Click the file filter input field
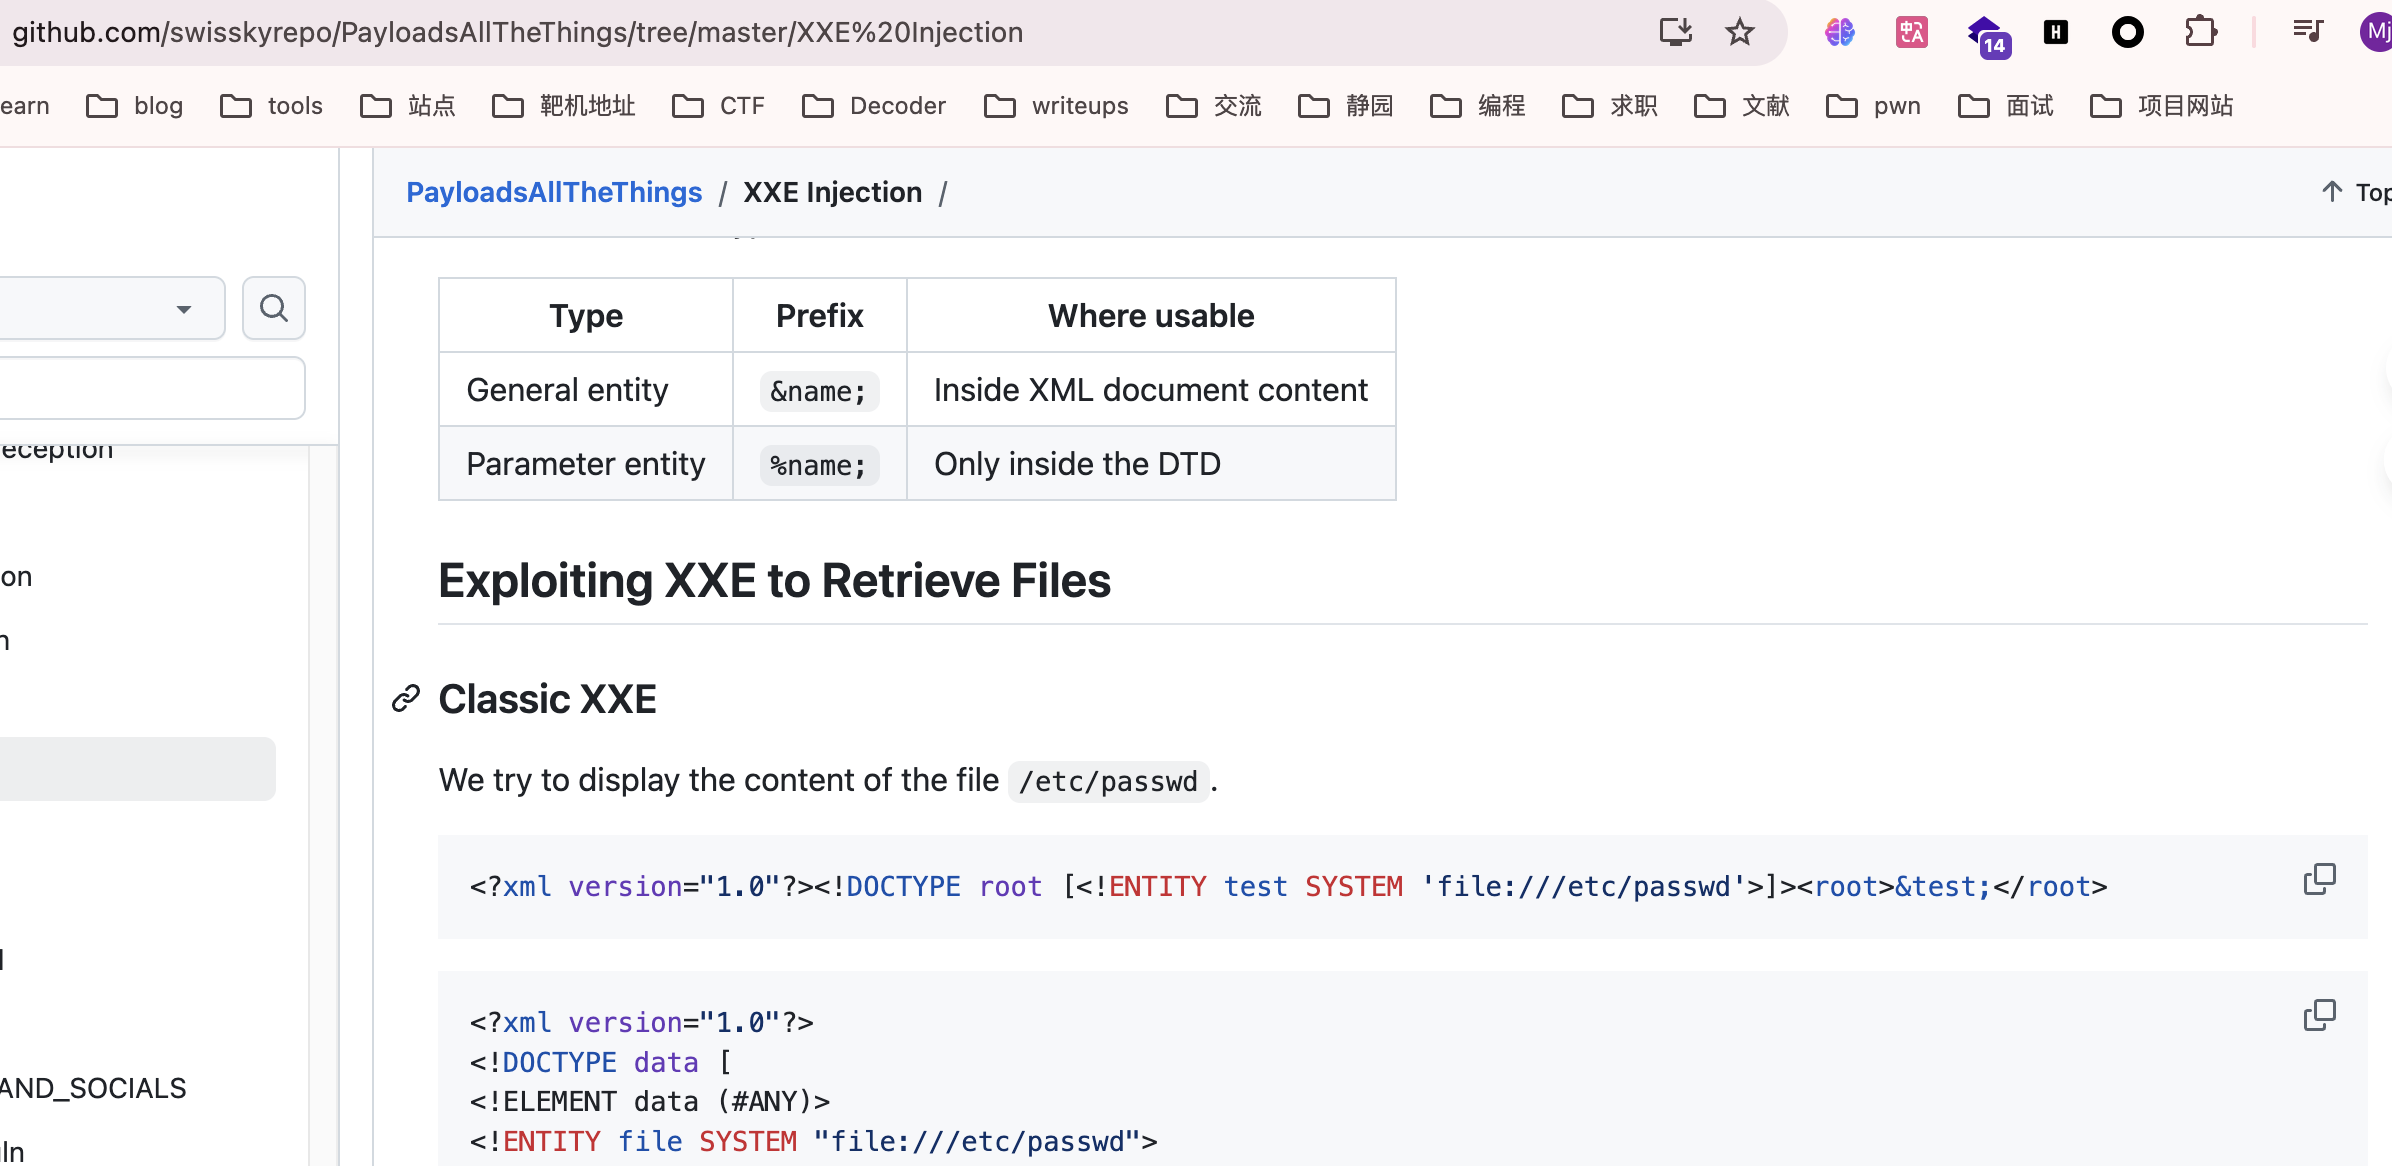The image size is (2392, 1166). 150,388
